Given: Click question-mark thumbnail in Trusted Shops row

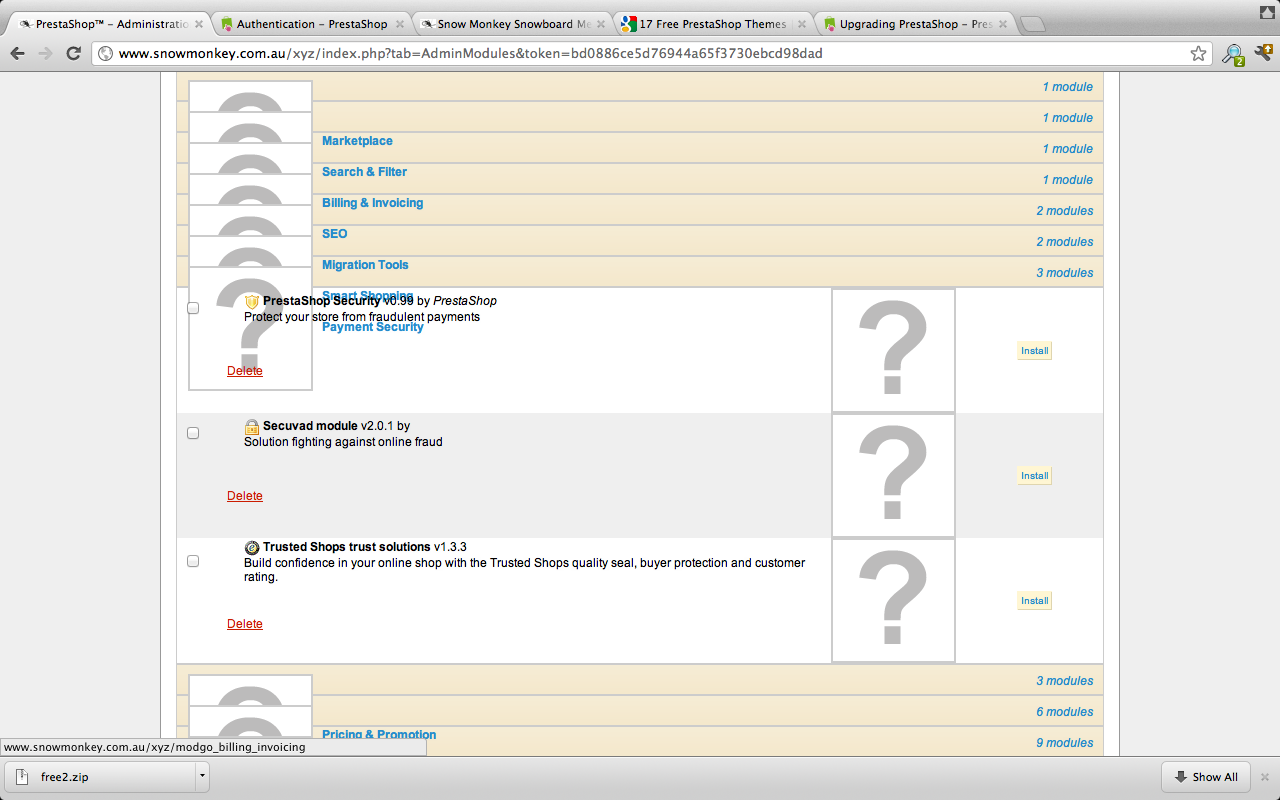Looking at the screenshot, I should pyautogui.click(x=893, y=600).
